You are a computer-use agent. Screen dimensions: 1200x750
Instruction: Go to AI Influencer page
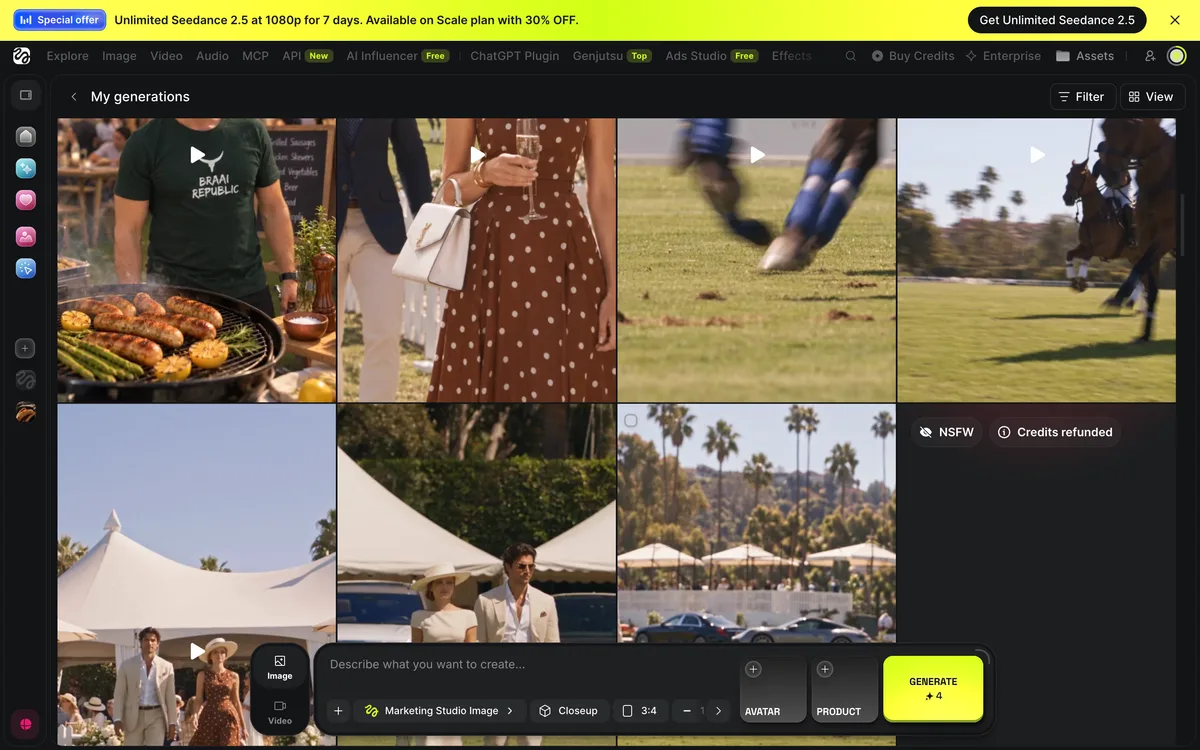click(397, 56)
